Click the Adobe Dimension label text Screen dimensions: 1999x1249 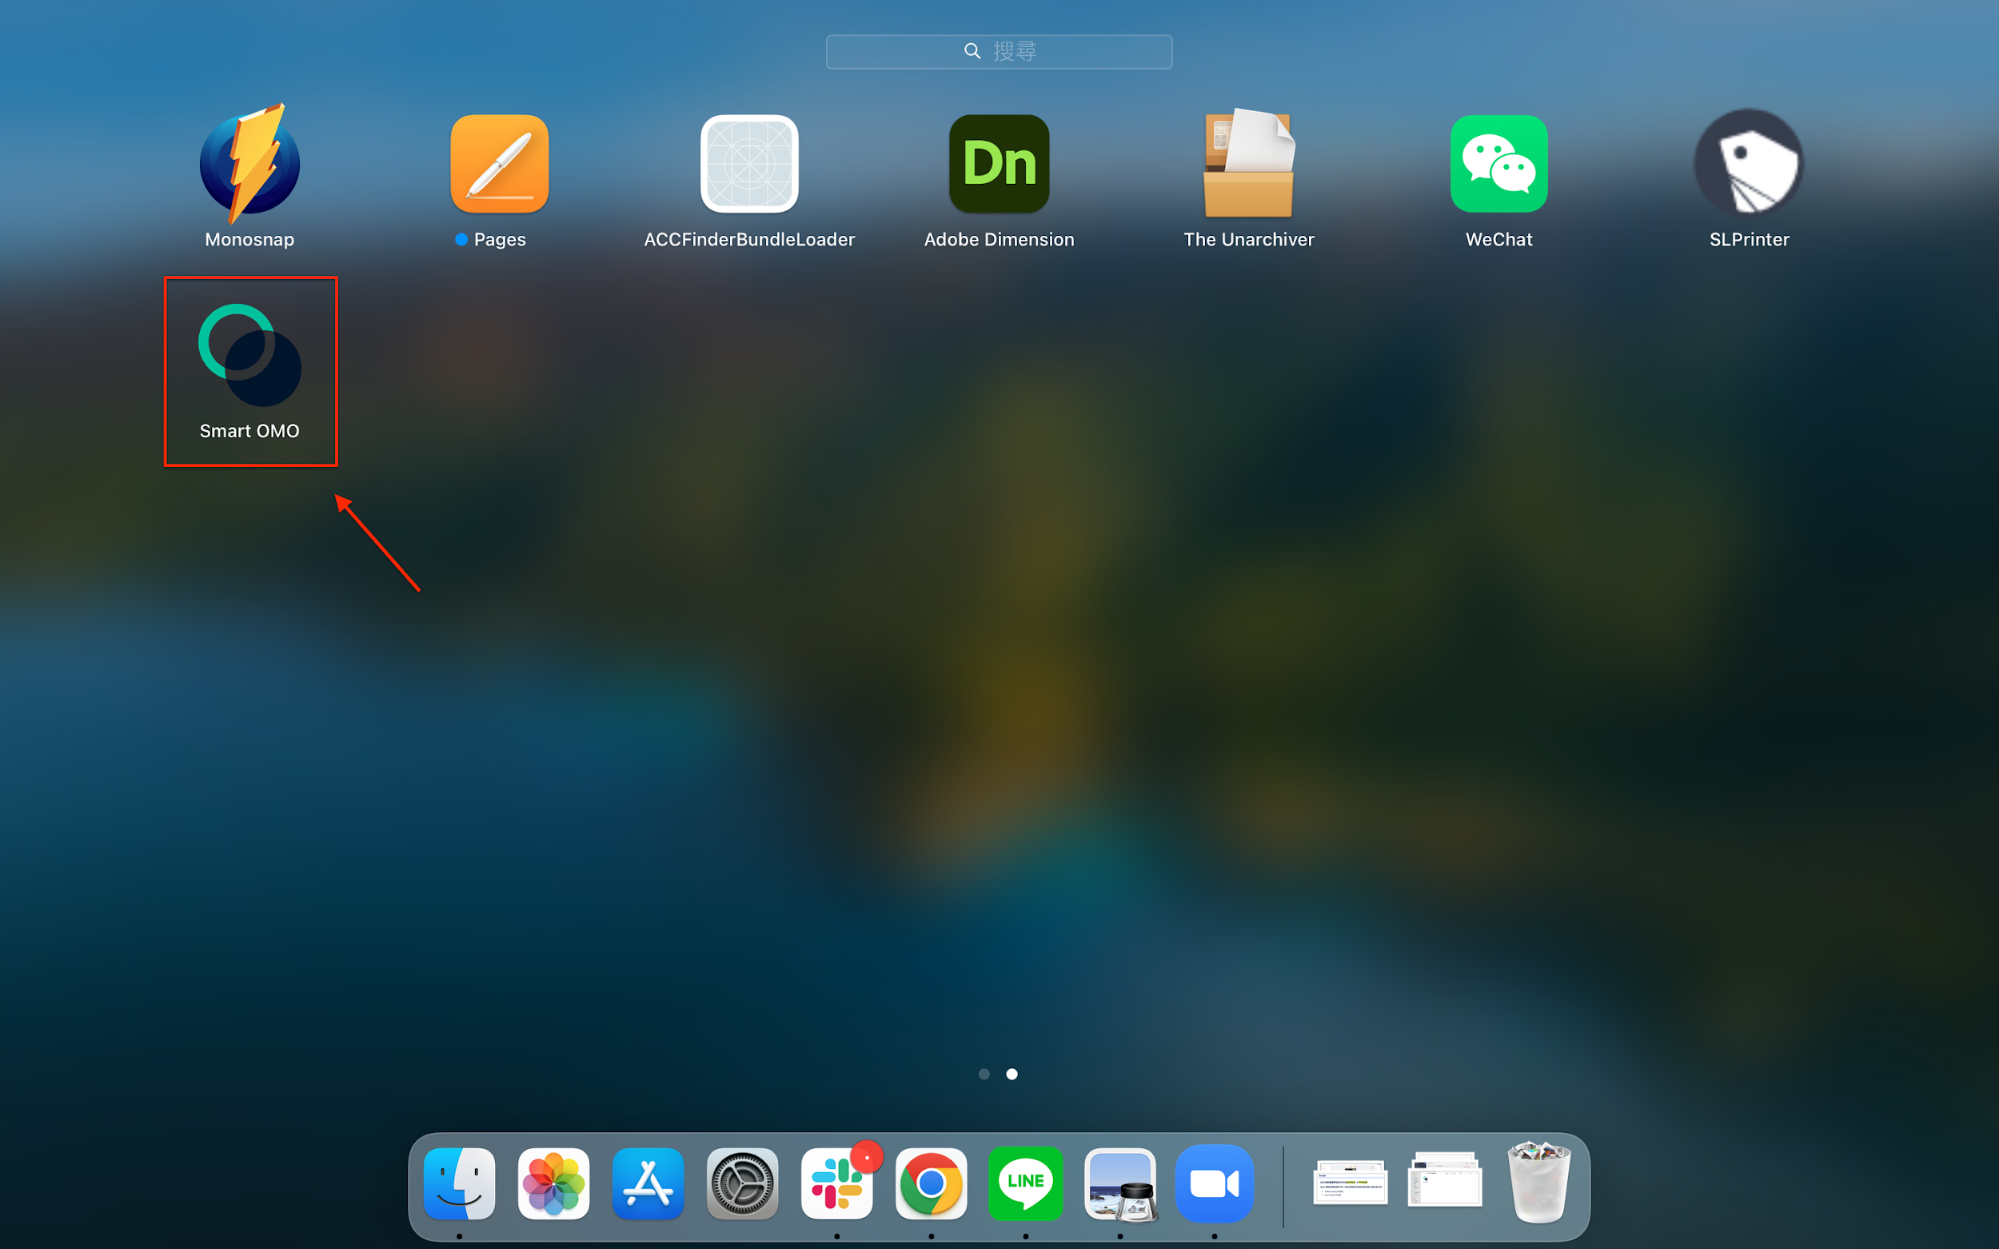click(999, 240)
